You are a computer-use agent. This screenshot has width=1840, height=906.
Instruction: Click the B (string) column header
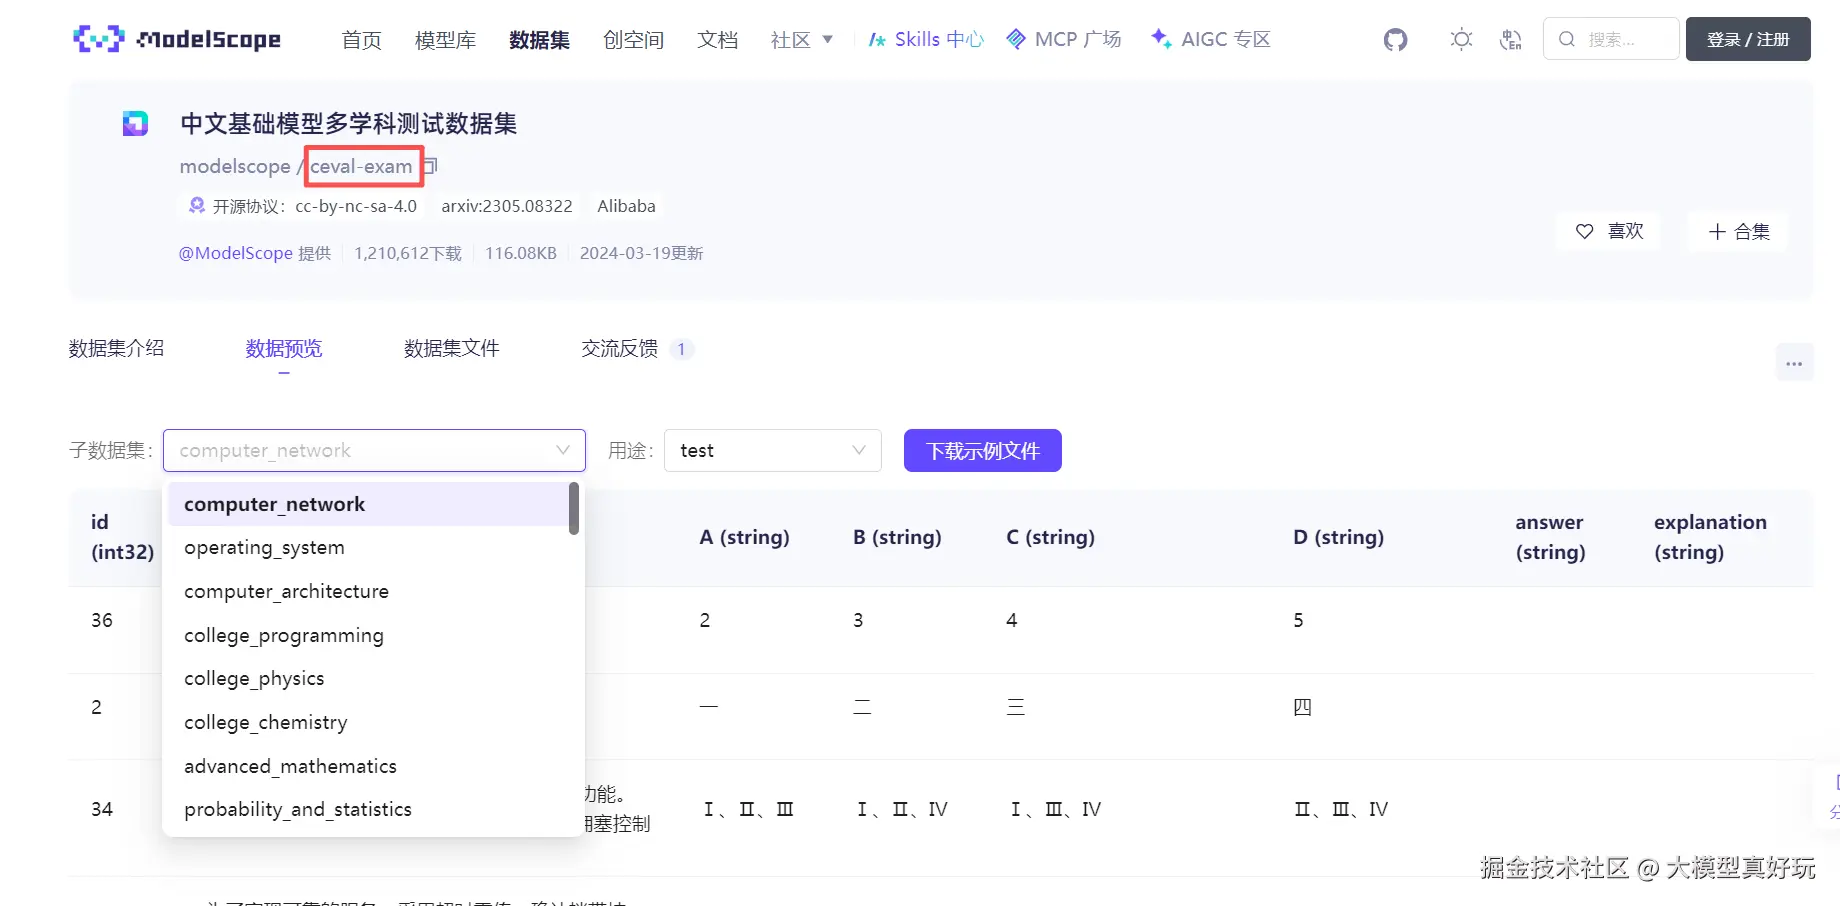897,537
